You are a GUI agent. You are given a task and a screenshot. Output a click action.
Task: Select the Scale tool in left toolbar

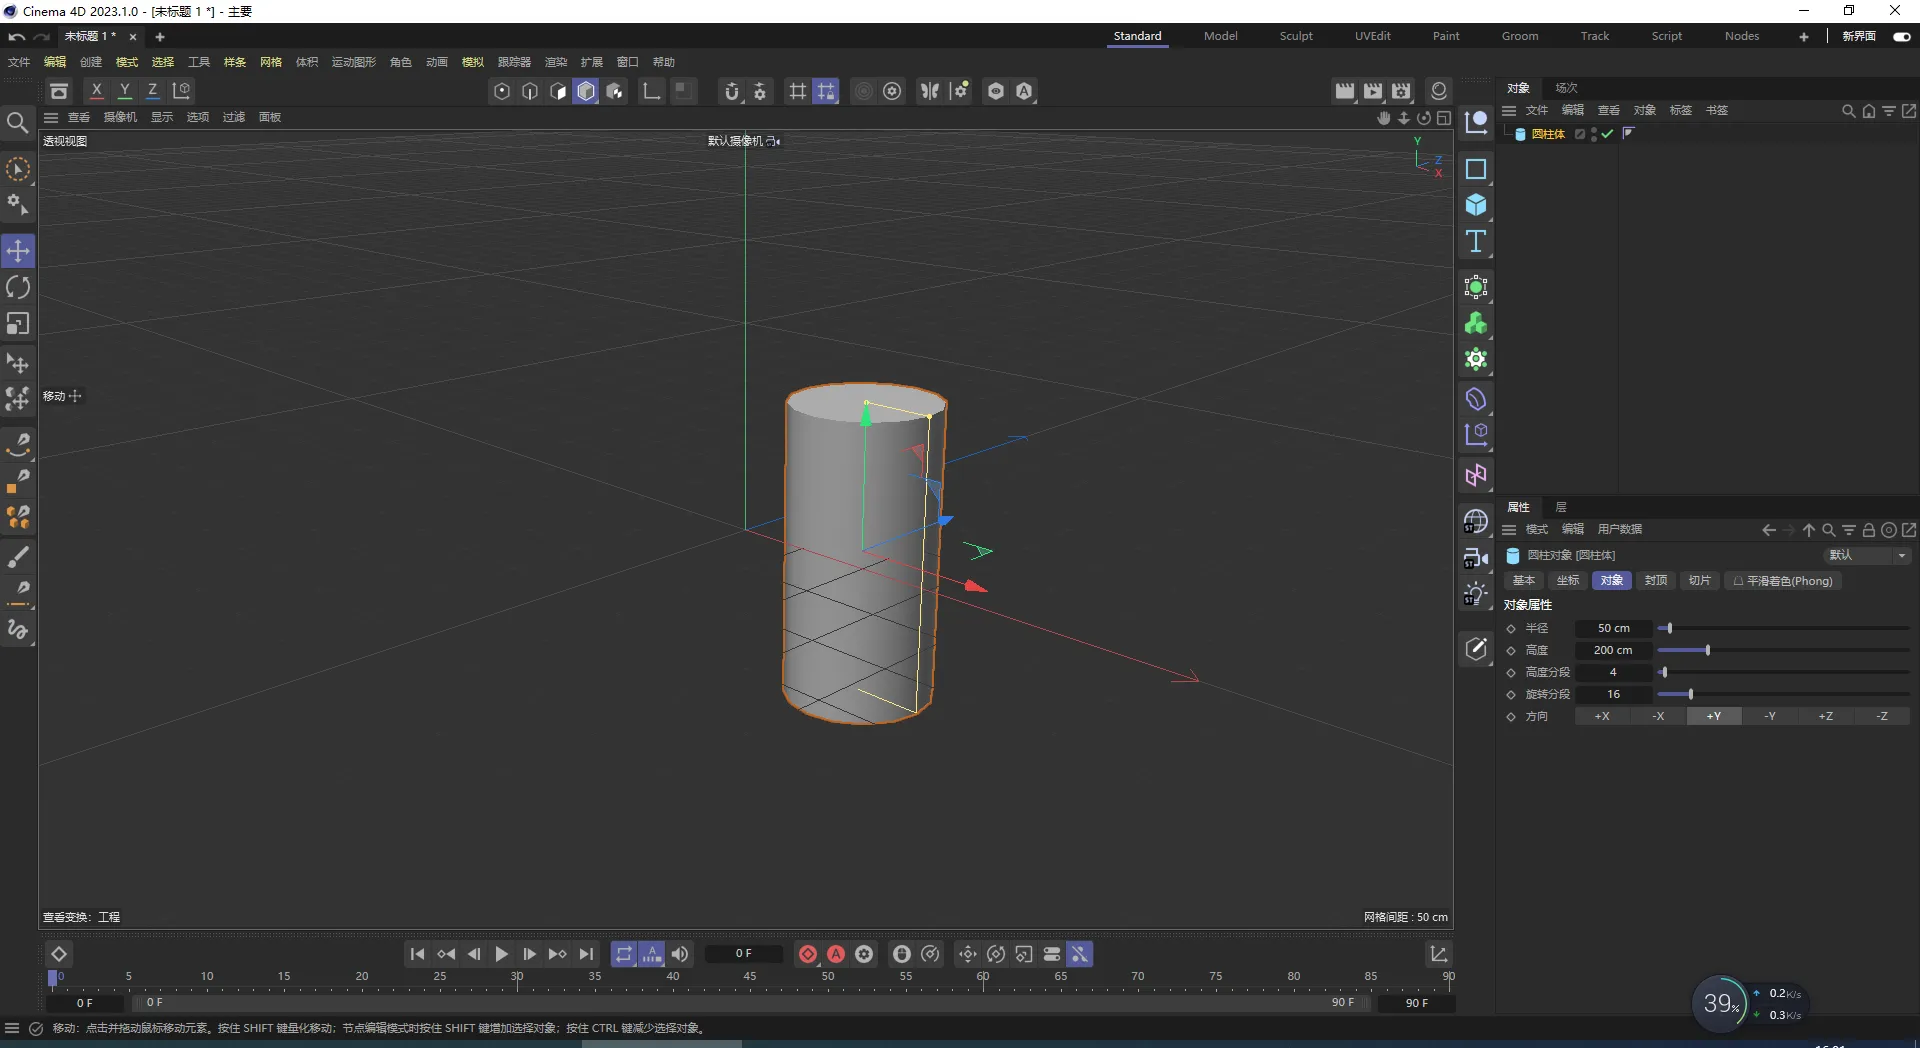(x=18, y=324)
